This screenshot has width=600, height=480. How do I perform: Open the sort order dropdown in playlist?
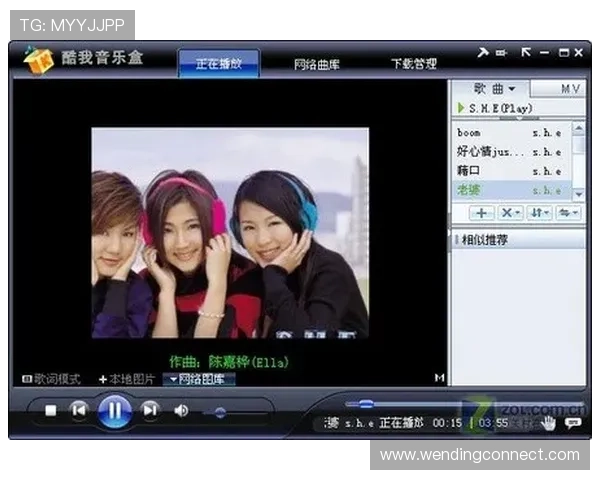pyautogui.click(x=539, y=213)
